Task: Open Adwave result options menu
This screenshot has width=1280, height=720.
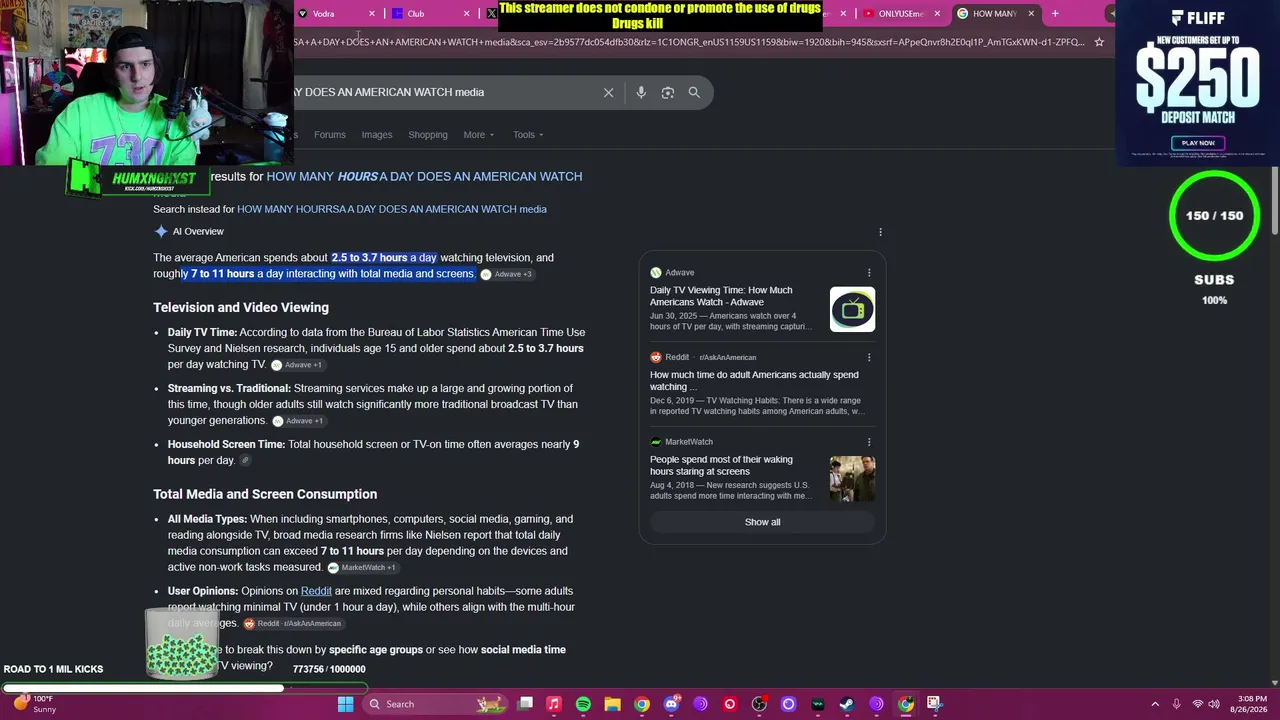Action: [869, 272]
